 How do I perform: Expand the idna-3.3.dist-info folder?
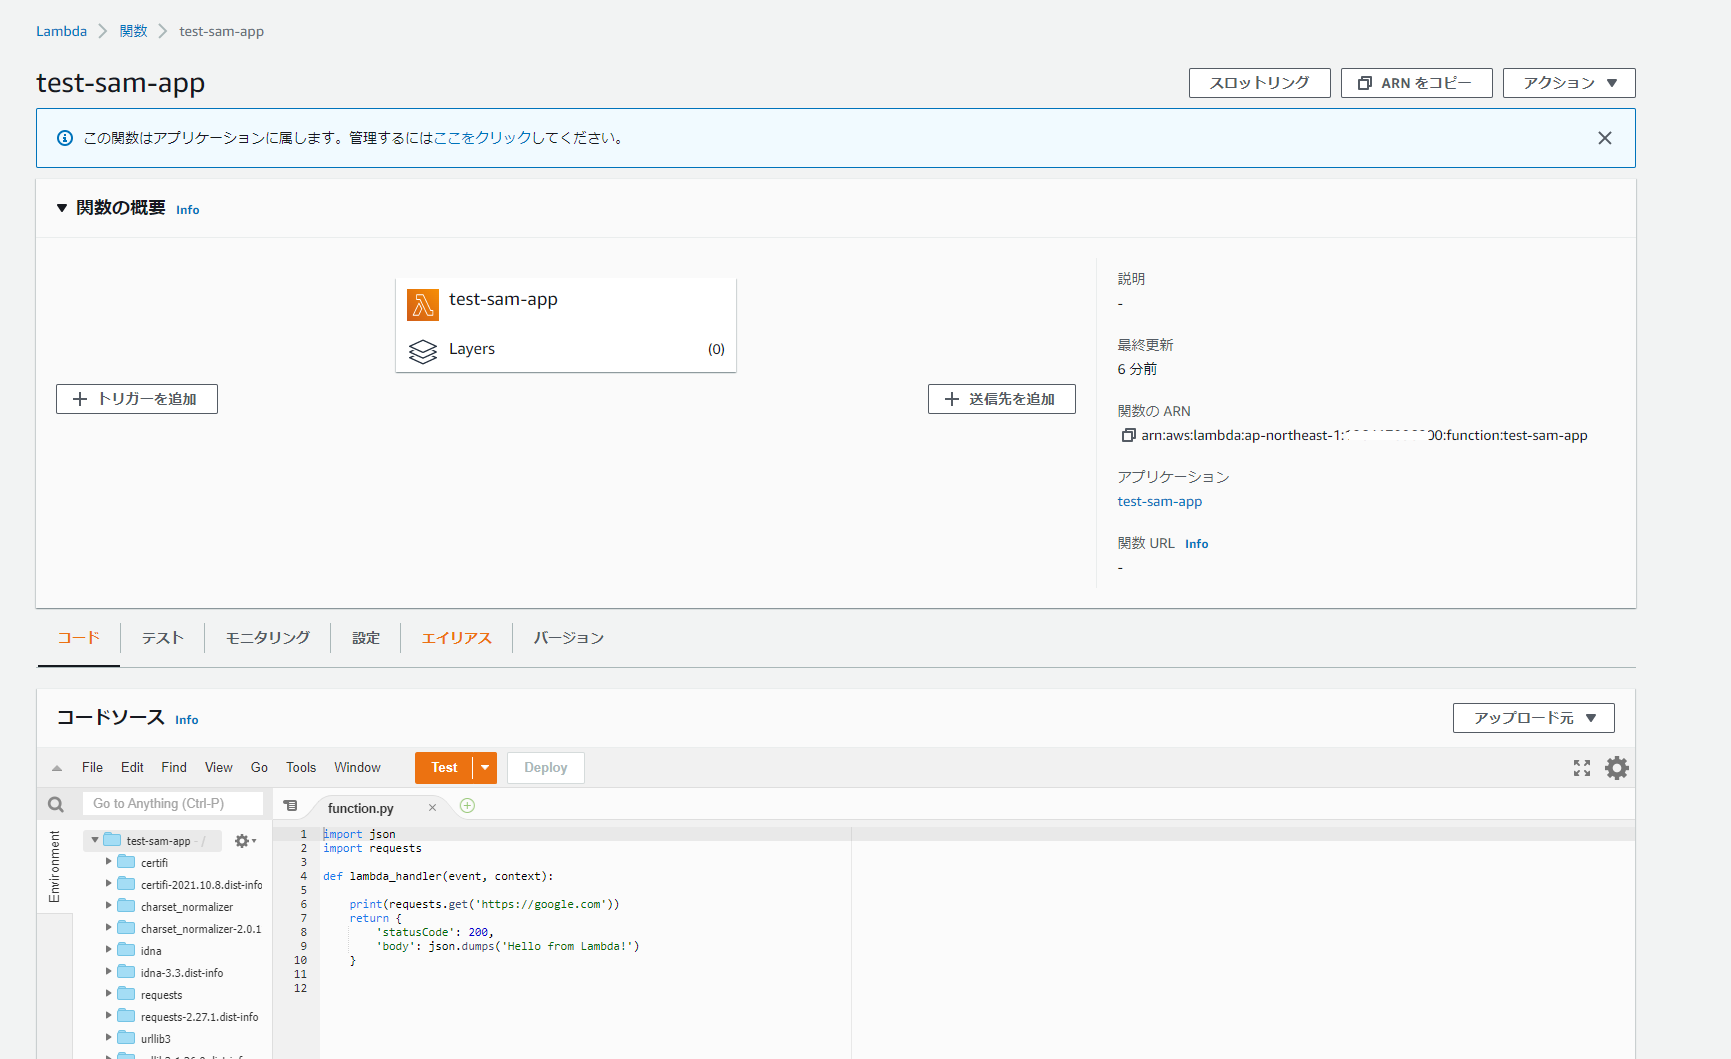pyautogui.click(x=109, y=971)
